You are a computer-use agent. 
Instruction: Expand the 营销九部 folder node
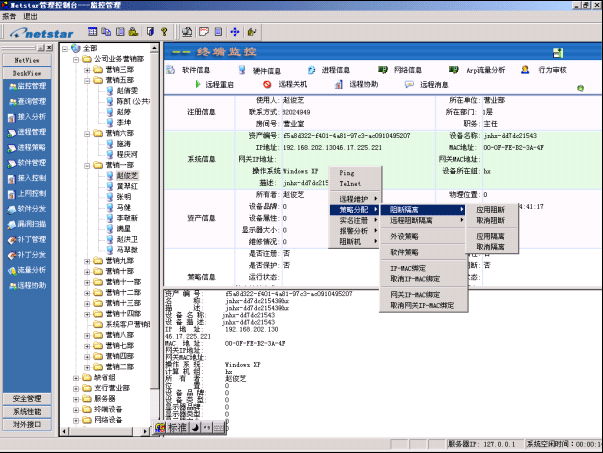(87, 261)
